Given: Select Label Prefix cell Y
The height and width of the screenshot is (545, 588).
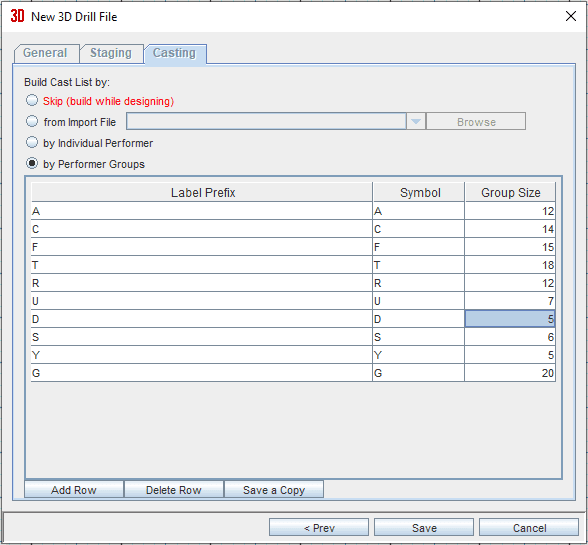Looking at the screenshot, I should pos(202,355).
